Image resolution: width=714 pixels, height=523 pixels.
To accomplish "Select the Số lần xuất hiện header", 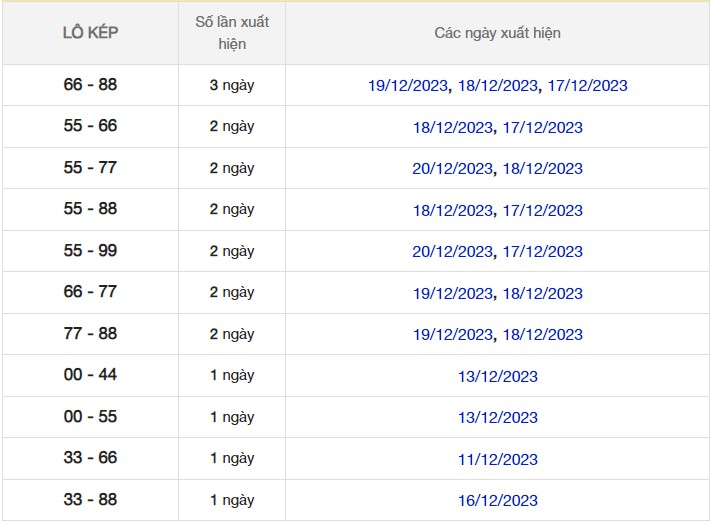I will click(231, 33).
